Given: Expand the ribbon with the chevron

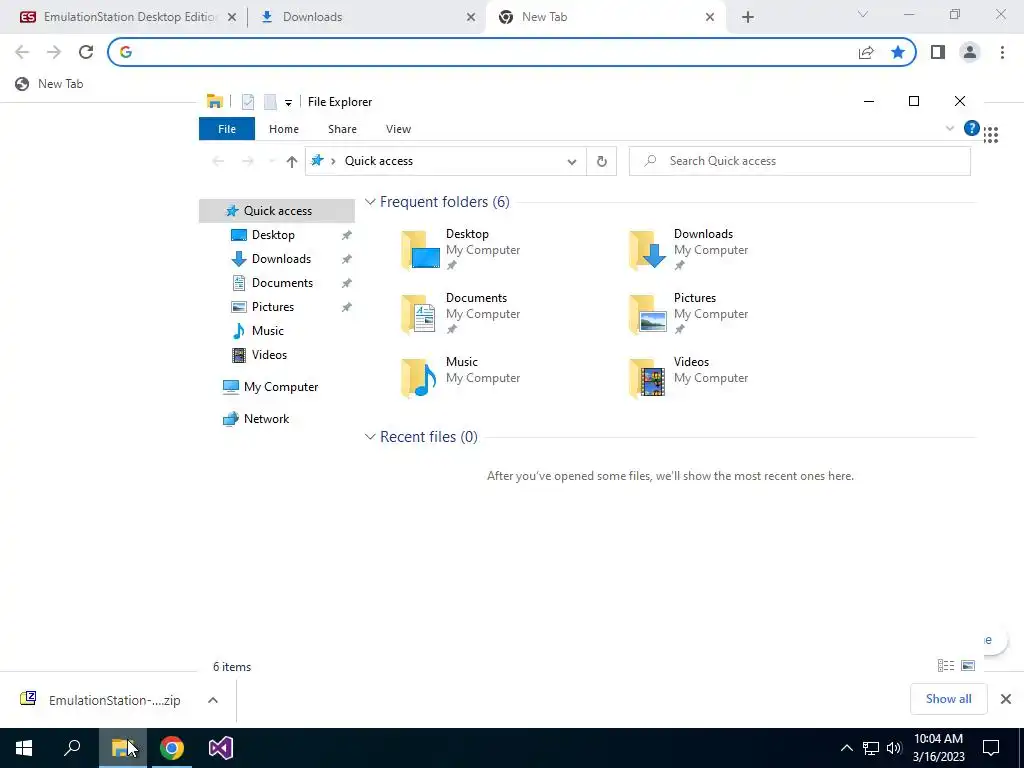Looking at the screenshot, I should (x=950, y=129).
